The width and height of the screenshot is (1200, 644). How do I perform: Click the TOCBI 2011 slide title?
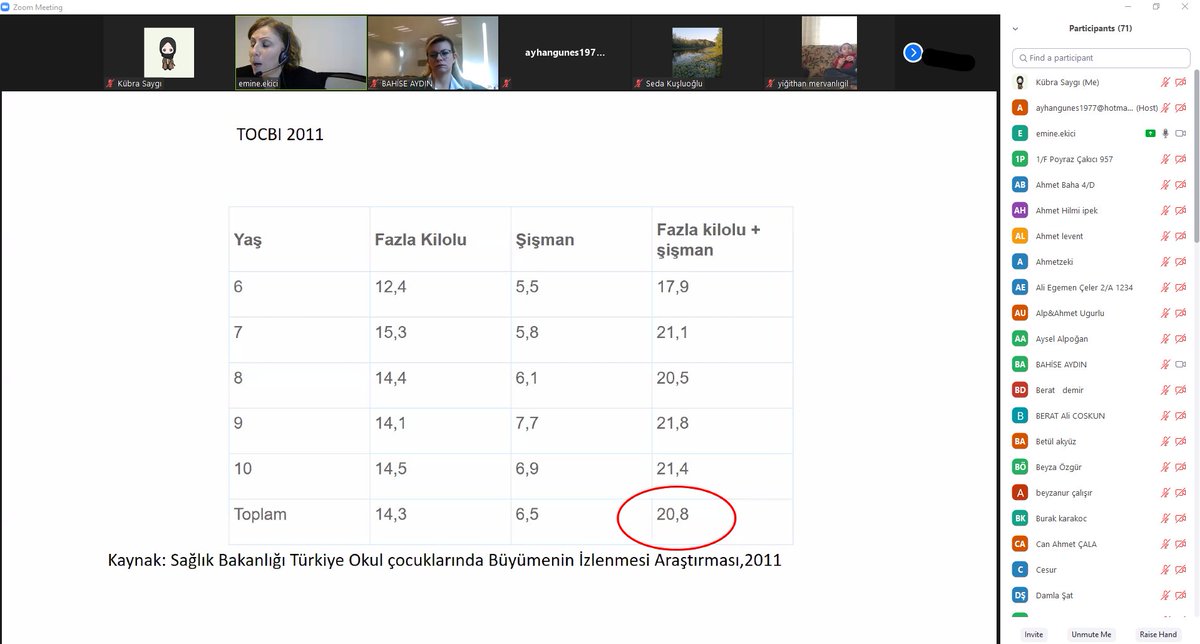280,134
